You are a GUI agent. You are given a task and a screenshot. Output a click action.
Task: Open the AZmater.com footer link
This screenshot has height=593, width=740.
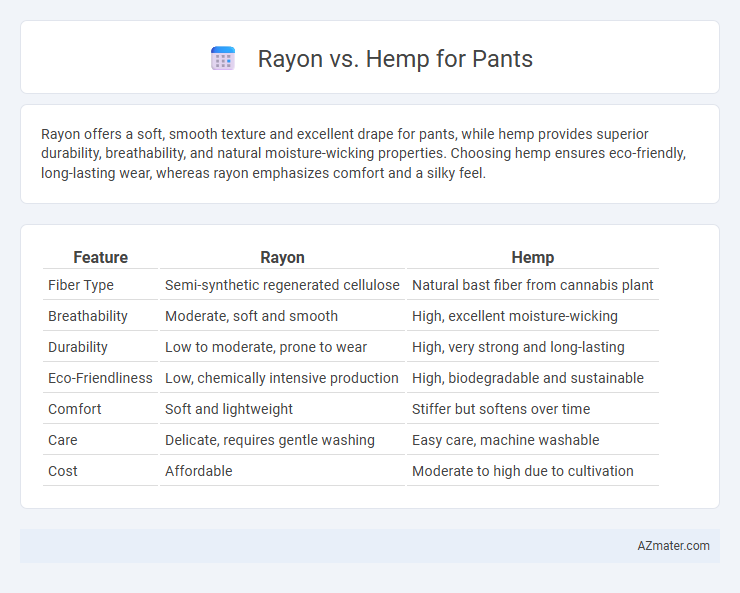(673, 546)
